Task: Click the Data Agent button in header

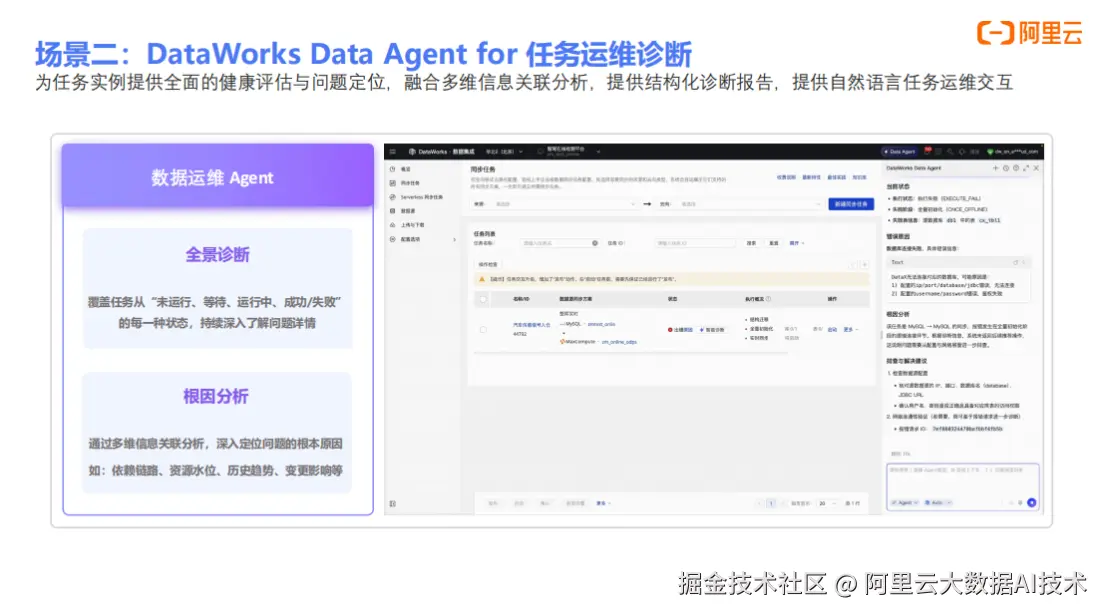Action: (x=899, y=152)
